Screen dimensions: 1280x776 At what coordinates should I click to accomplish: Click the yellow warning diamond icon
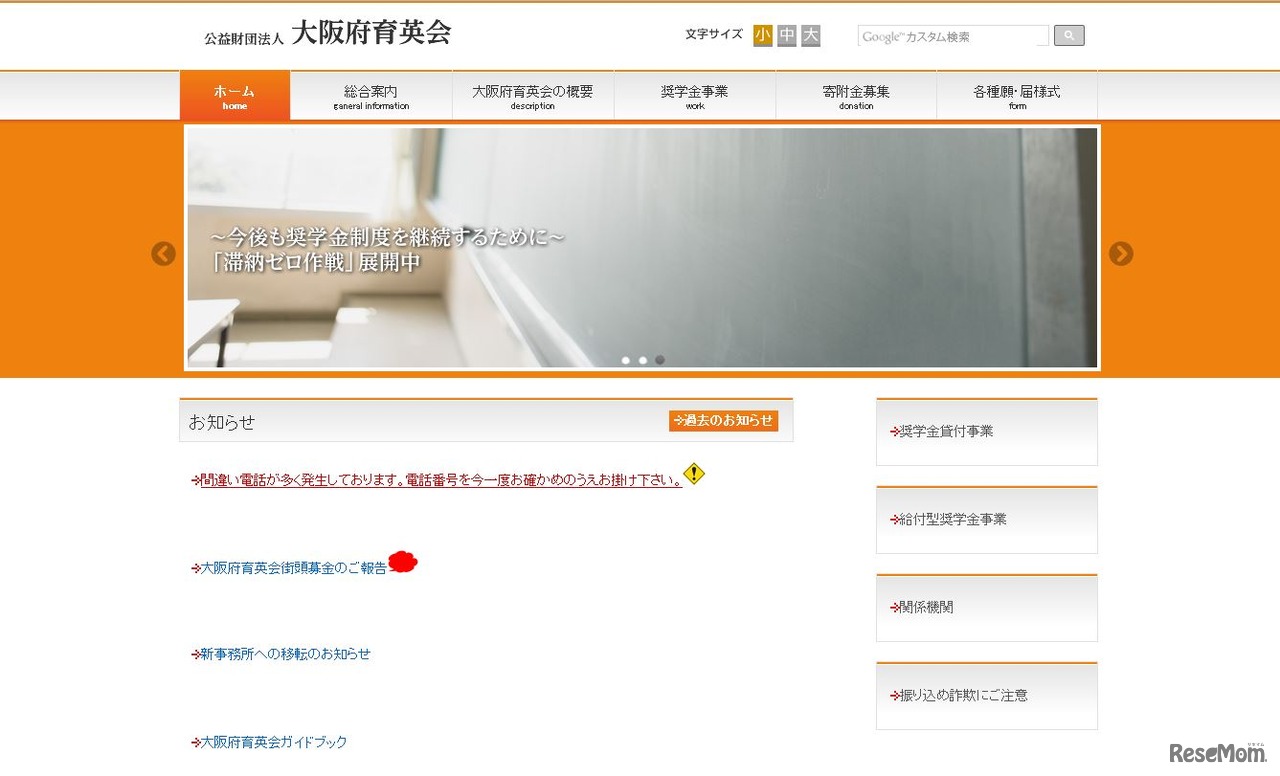694,474
